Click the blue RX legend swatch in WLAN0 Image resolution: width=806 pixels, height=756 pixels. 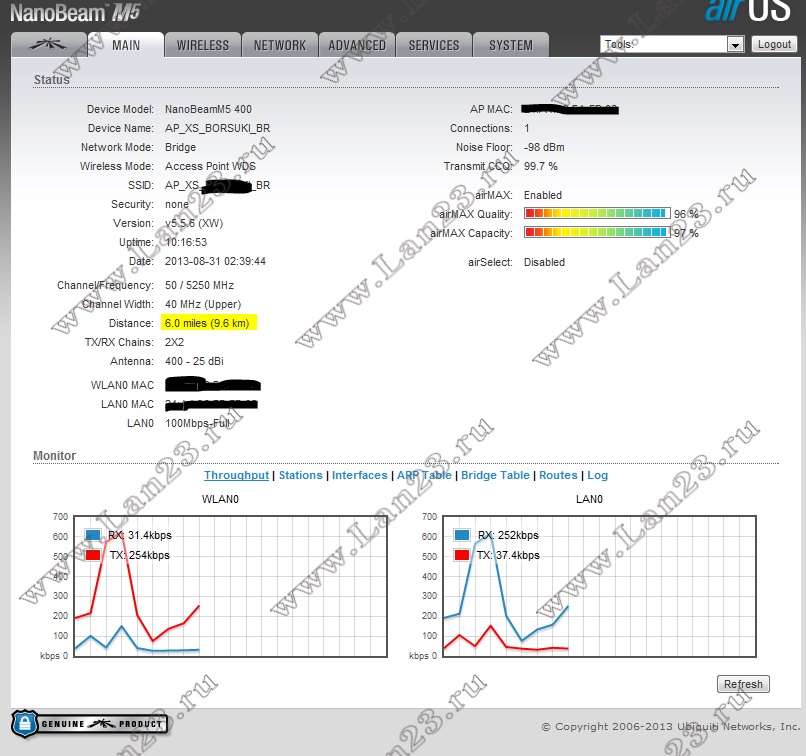tap(93, 535)
